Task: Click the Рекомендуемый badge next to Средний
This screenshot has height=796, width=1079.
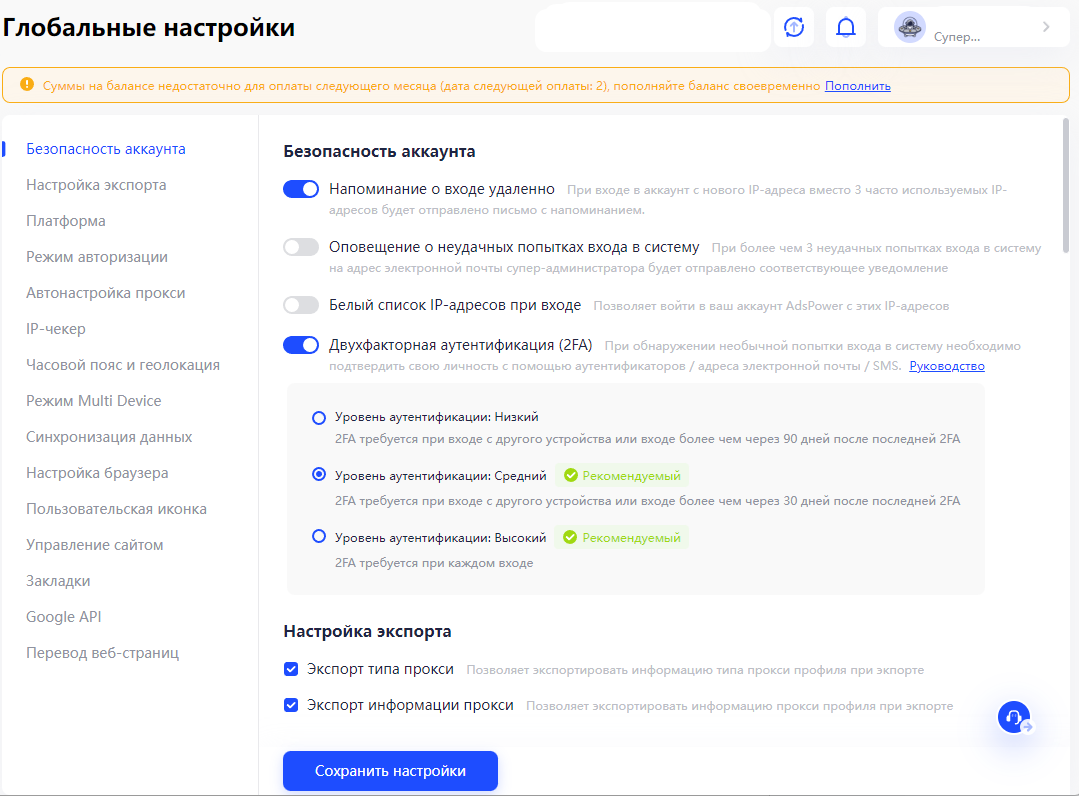Action: pos(622,475)
